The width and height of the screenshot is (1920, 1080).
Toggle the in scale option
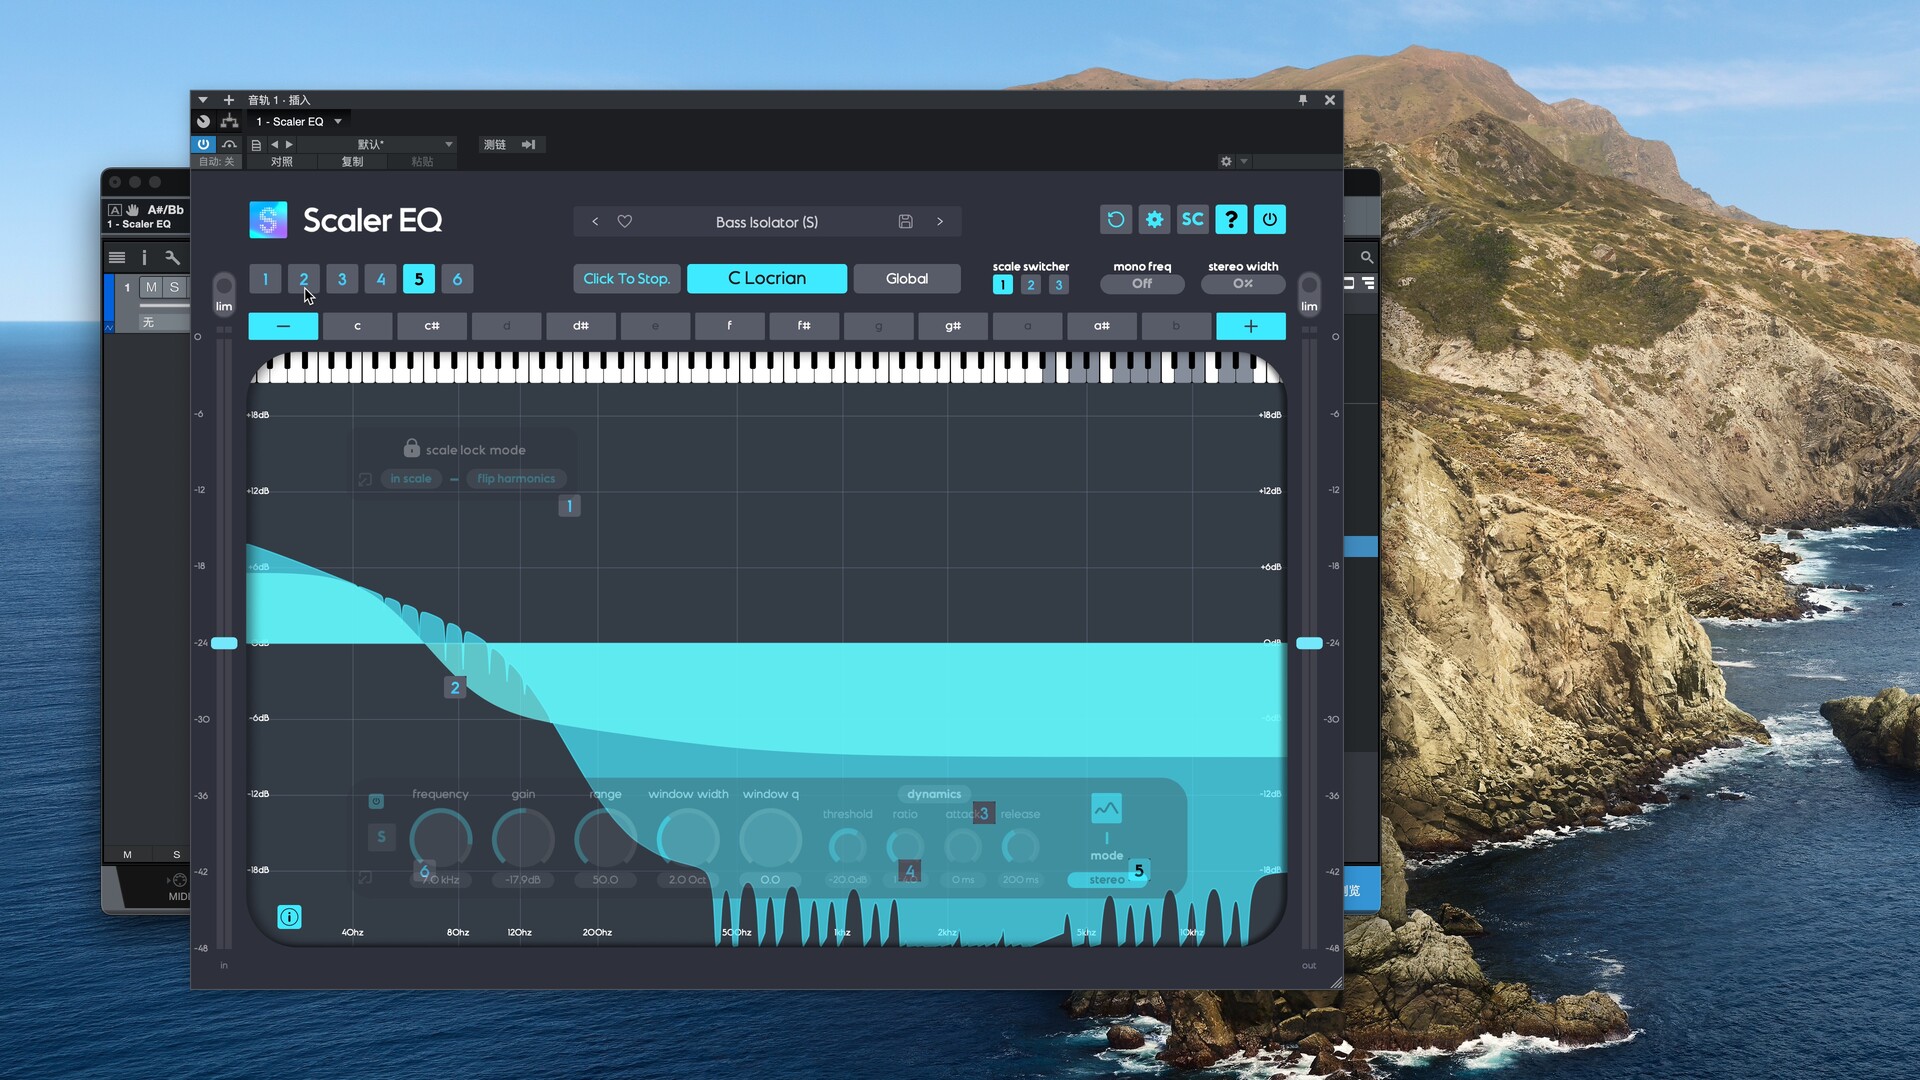tap(411, 479)
